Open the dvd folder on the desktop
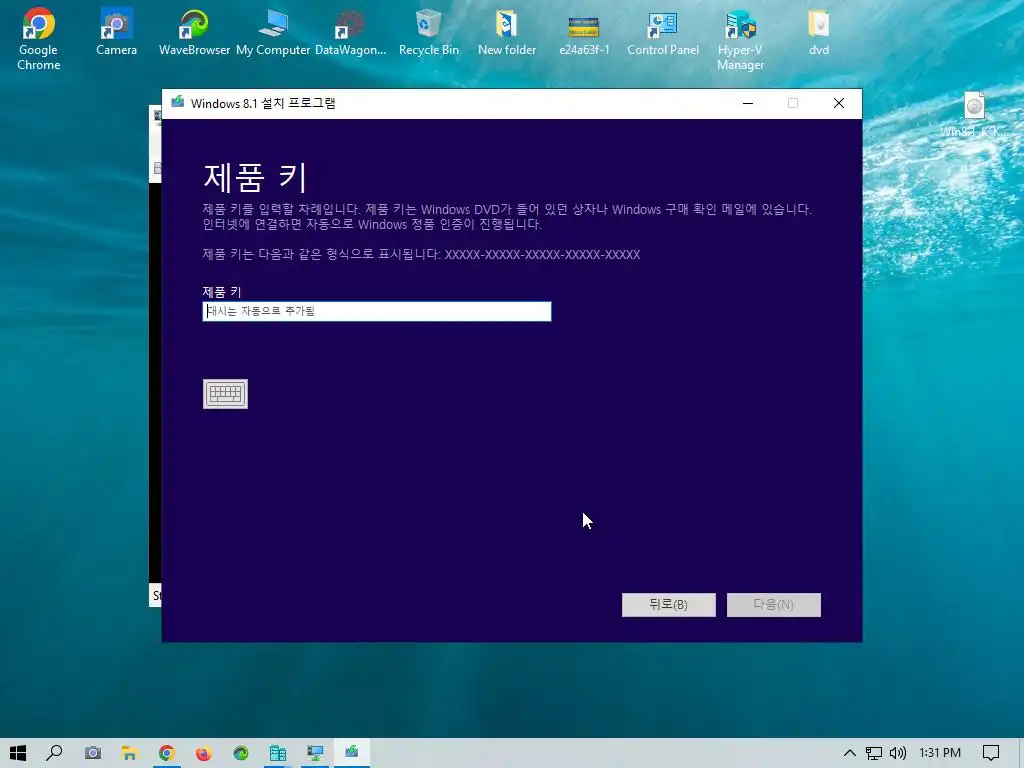This screenshot has height=768, width=1024. pyautogui.click(x=819, y=32)
